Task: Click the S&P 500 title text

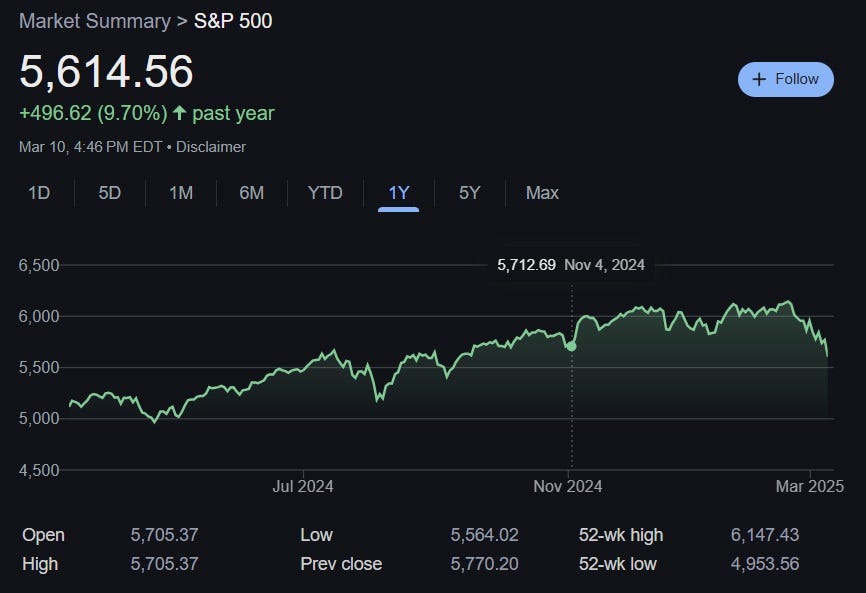Action: 233,21
